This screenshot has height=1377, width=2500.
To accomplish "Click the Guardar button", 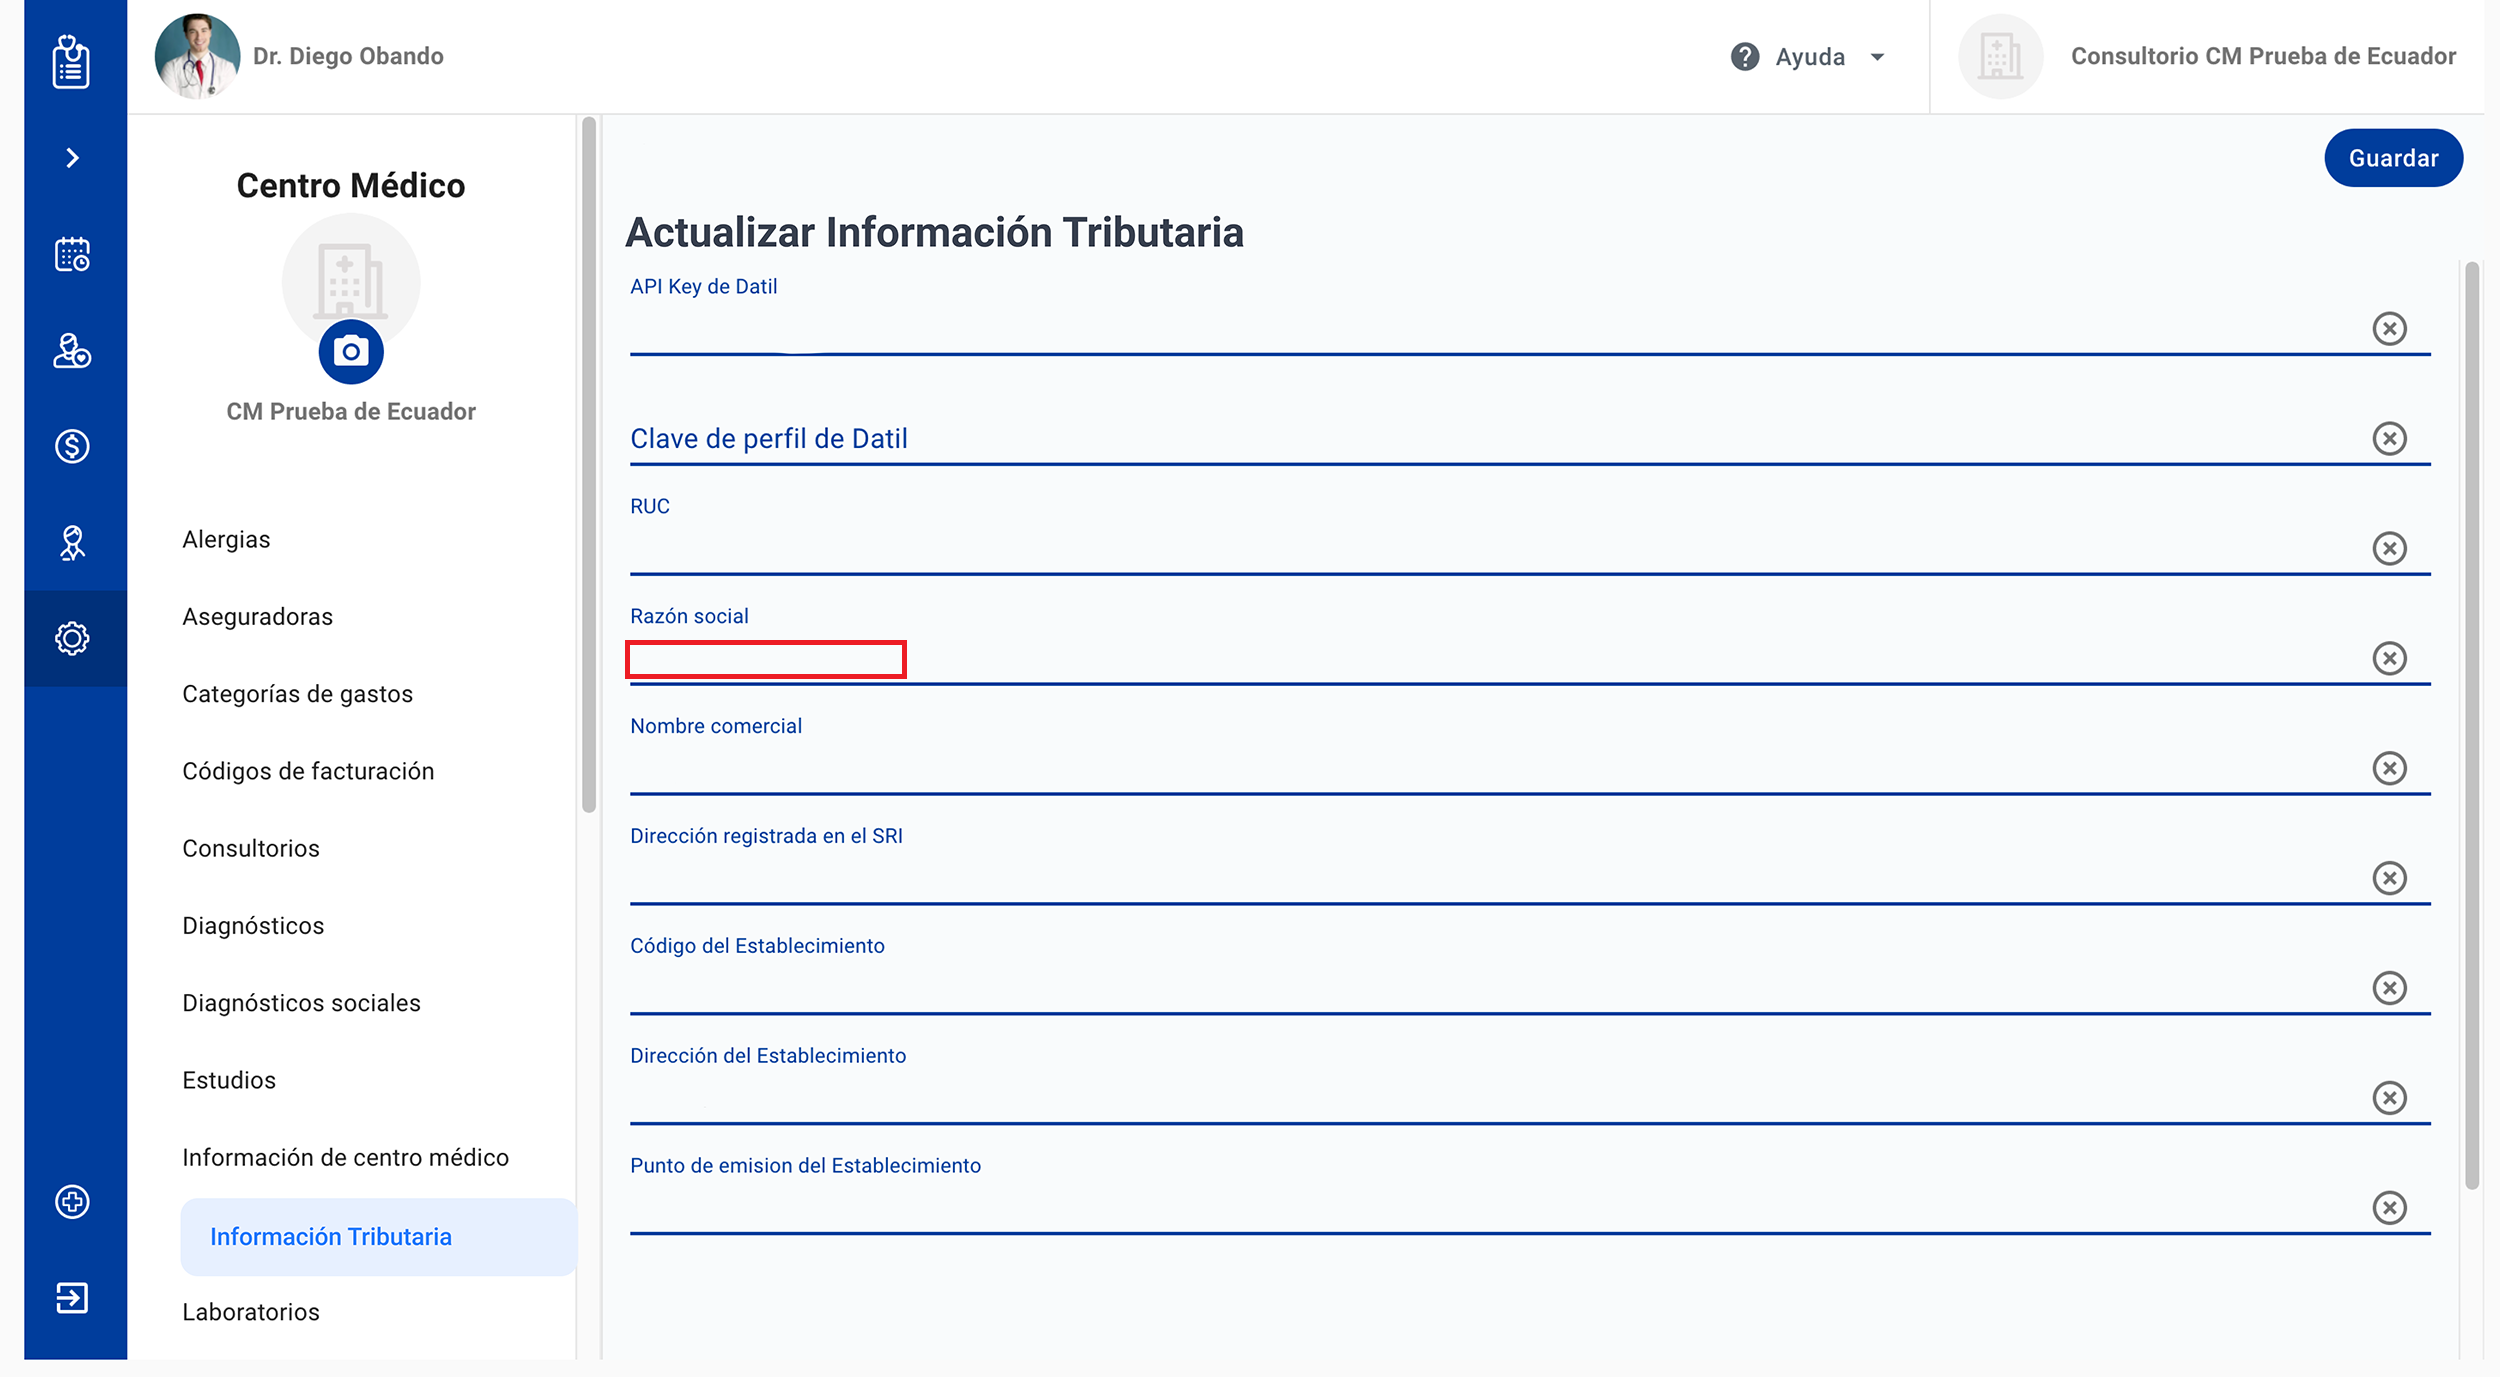I will pos(2392,158).
